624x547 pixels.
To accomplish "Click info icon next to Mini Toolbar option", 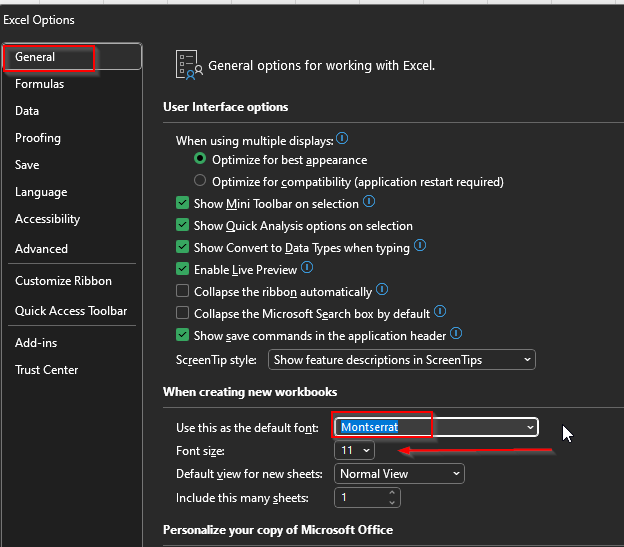I will (341, 203).
